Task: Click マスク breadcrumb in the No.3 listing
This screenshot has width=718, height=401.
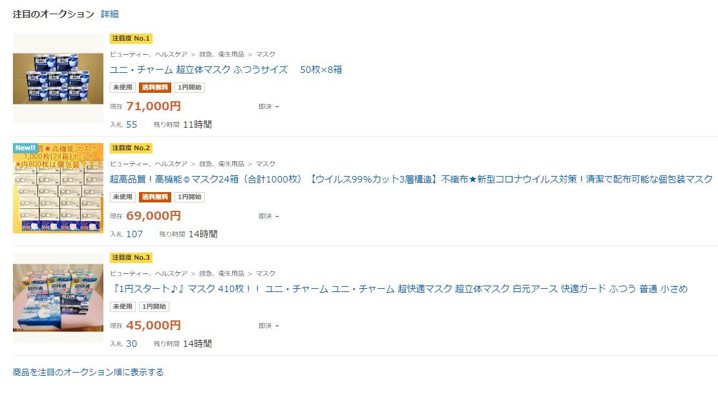Action: 266,273
